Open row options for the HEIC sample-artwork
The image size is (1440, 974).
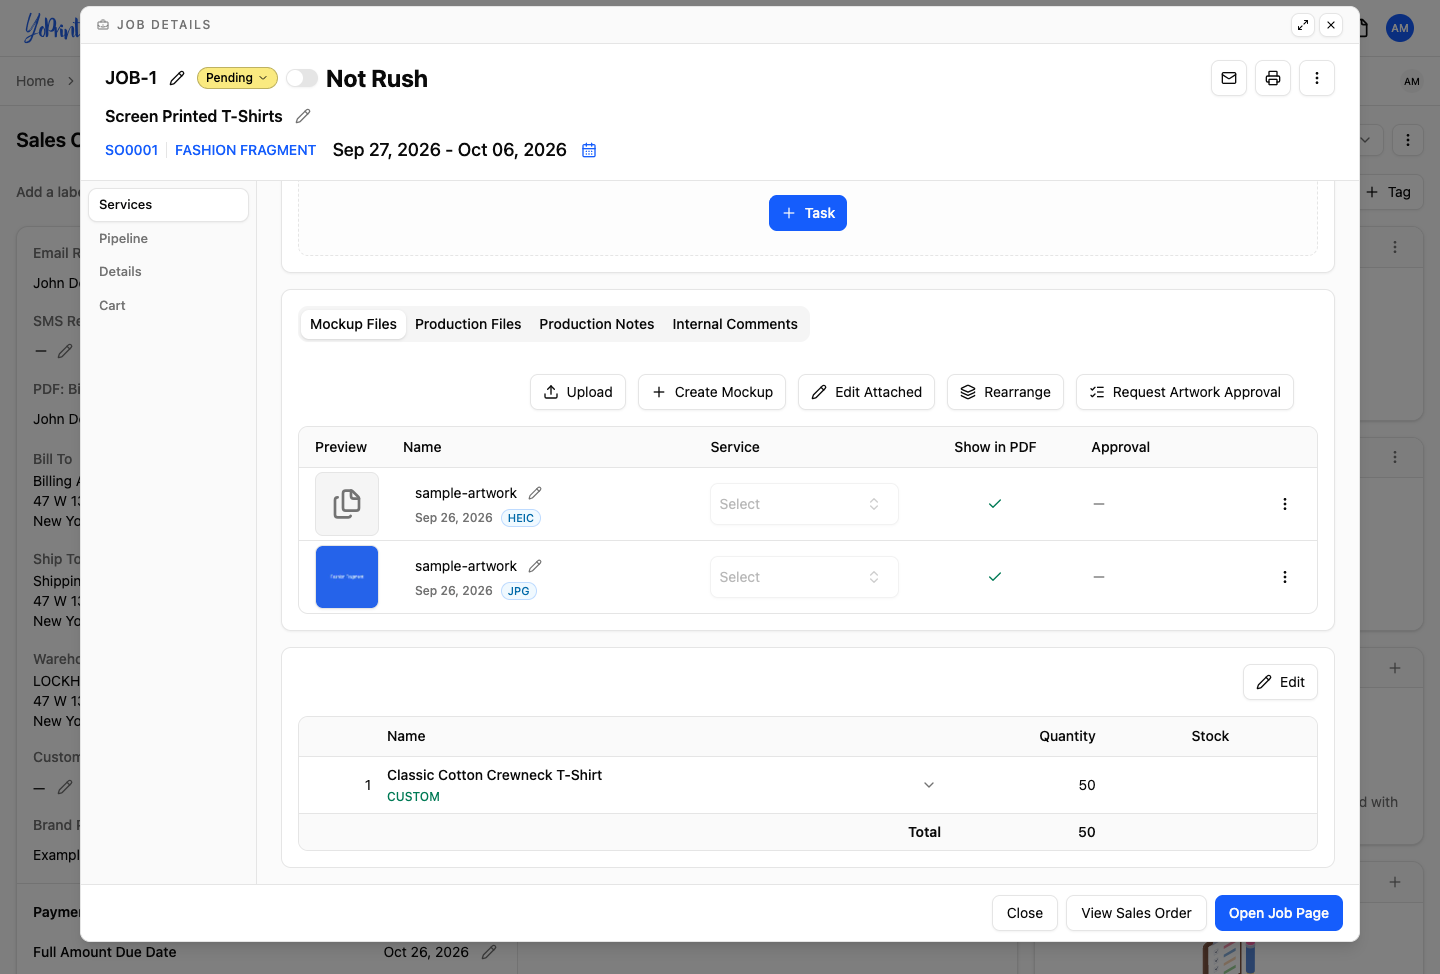(x=1285, y=504)
